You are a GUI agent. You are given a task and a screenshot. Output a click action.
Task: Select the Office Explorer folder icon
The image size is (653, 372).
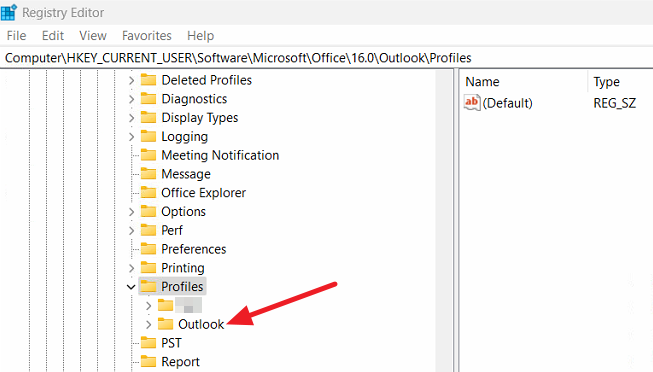coord(148,192)
